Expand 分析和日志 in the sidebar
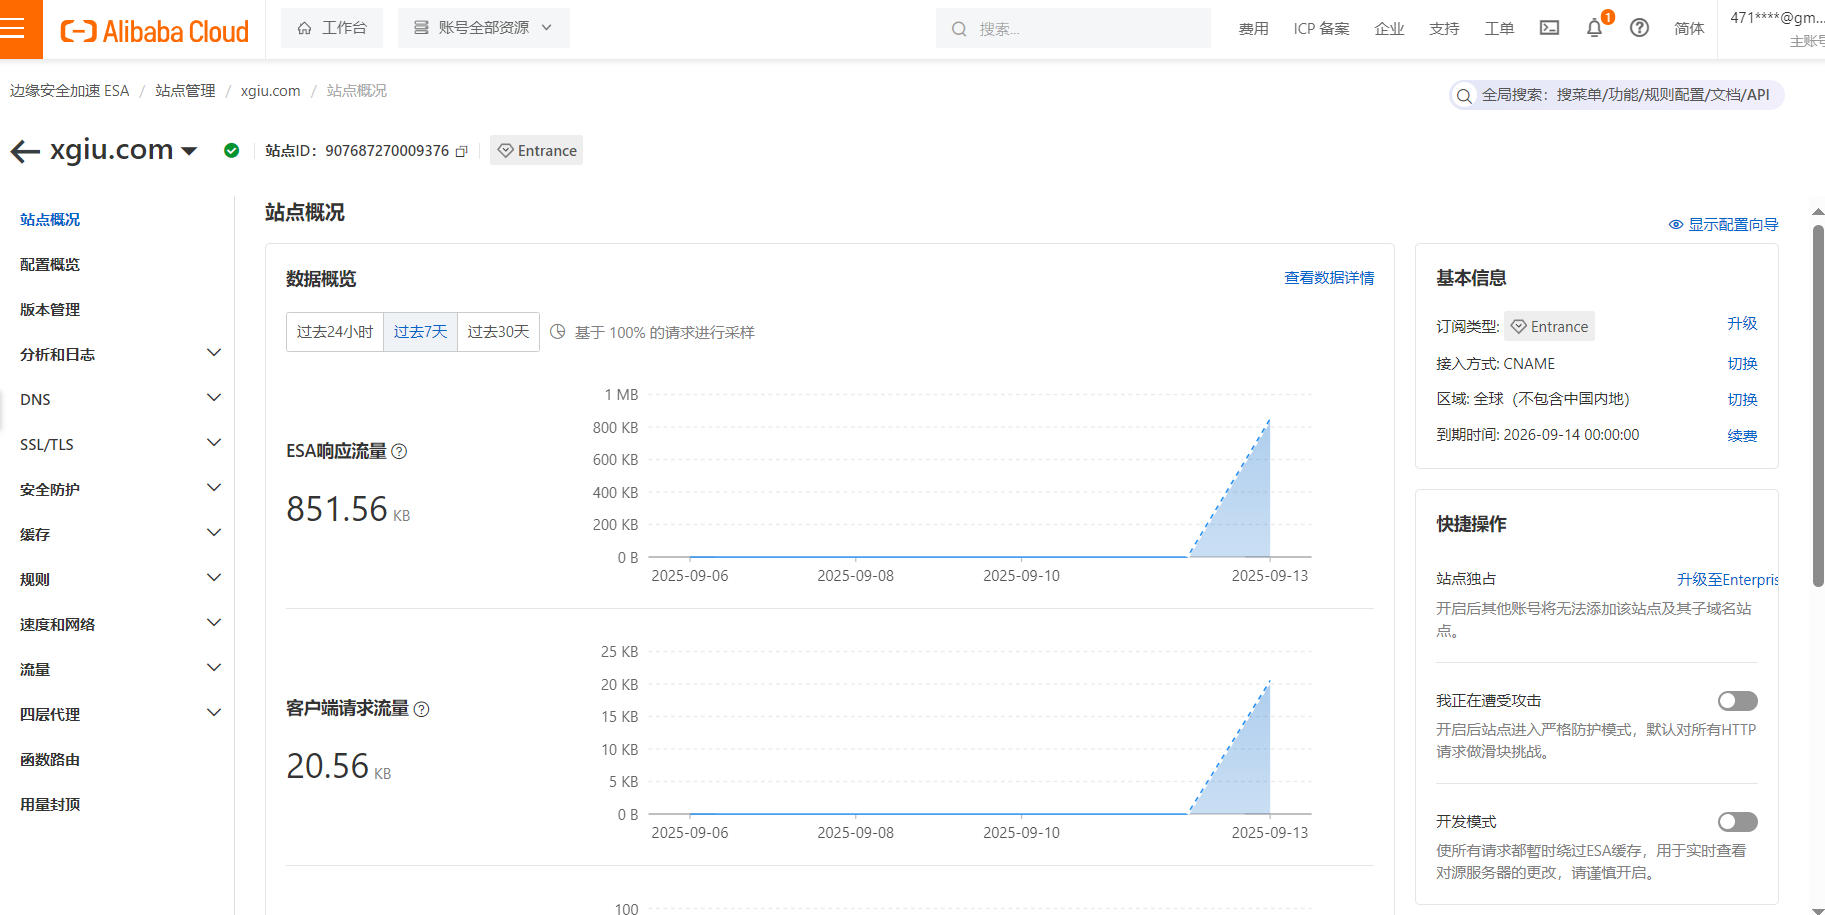The image size is (1825, 915). (x=120, y=354)
